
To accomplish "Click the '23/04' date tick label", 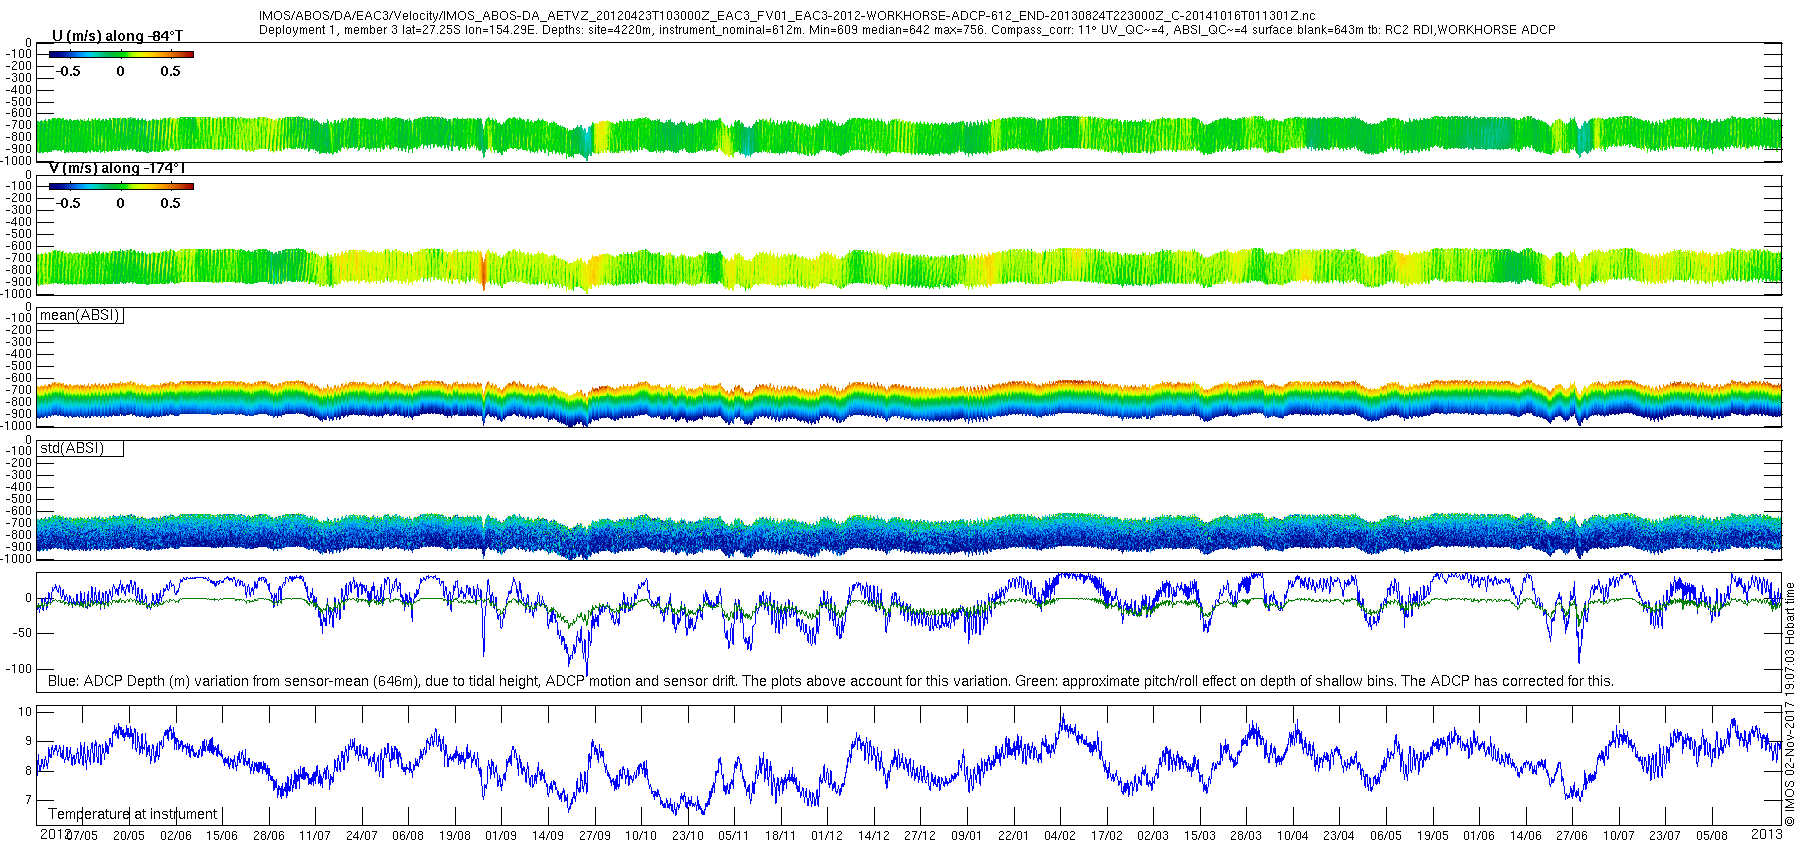I will [x=1339, y=836].
